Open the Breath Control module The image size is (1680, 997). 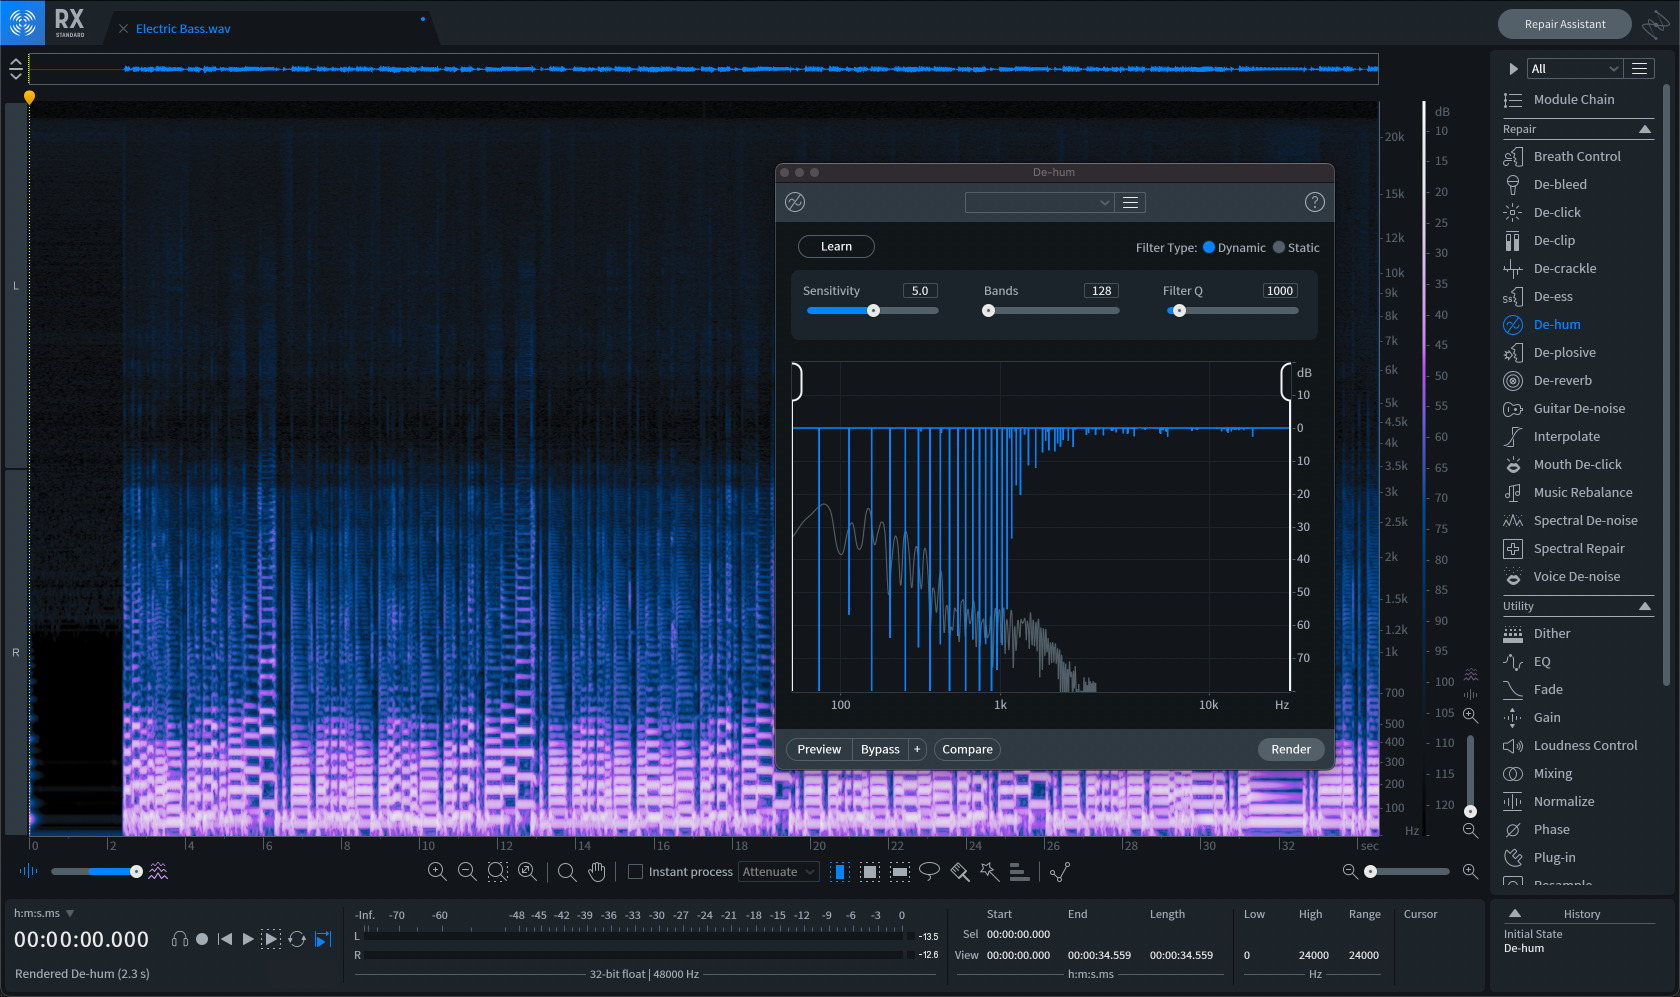click(x=1576, y=156)
